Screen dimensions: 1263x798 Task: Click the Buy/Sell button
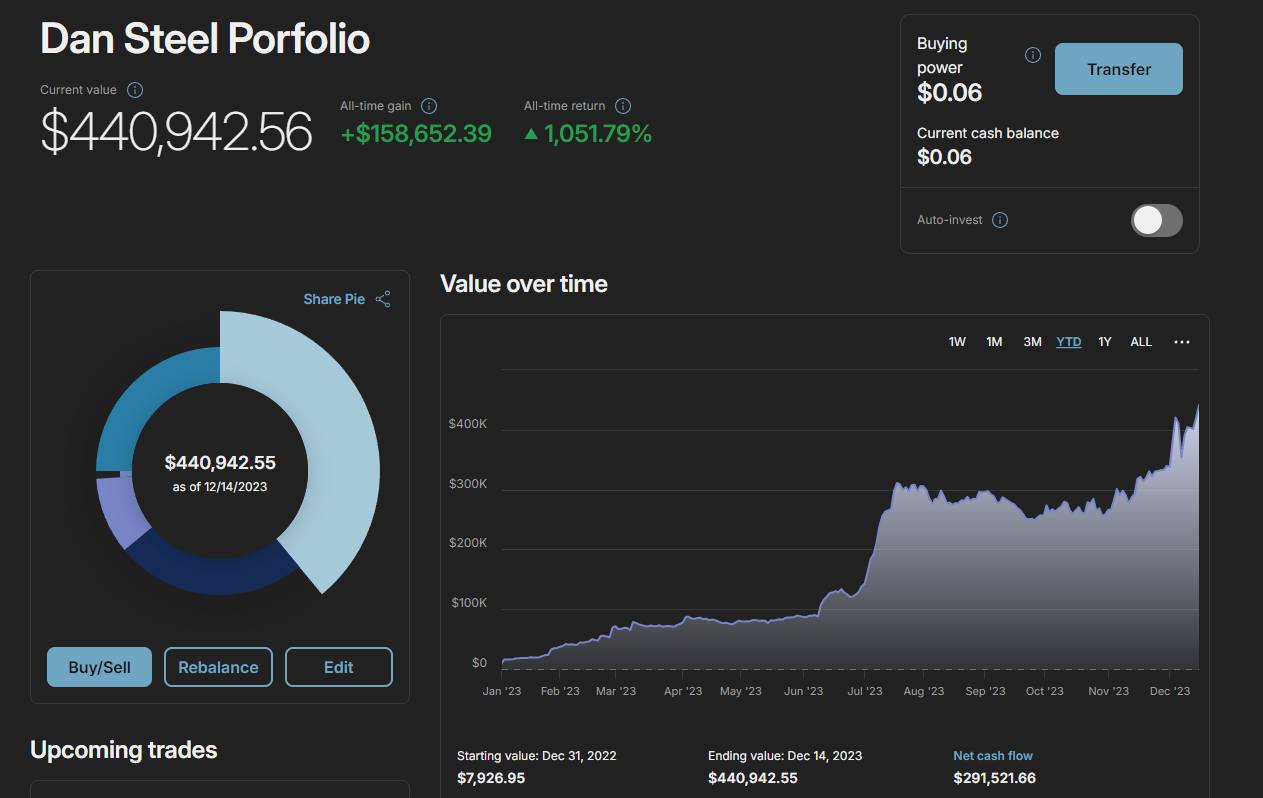(x=99, y=667)
